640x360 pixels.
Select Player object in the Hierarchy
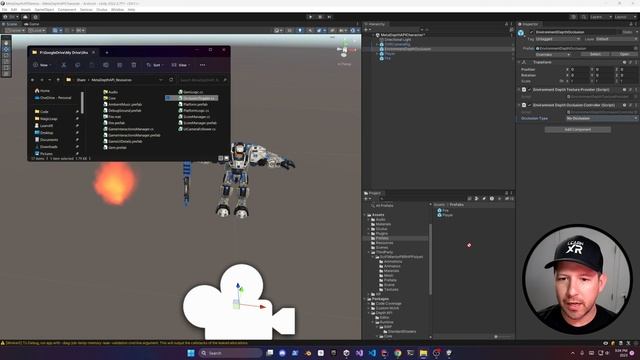click(389, 54)
